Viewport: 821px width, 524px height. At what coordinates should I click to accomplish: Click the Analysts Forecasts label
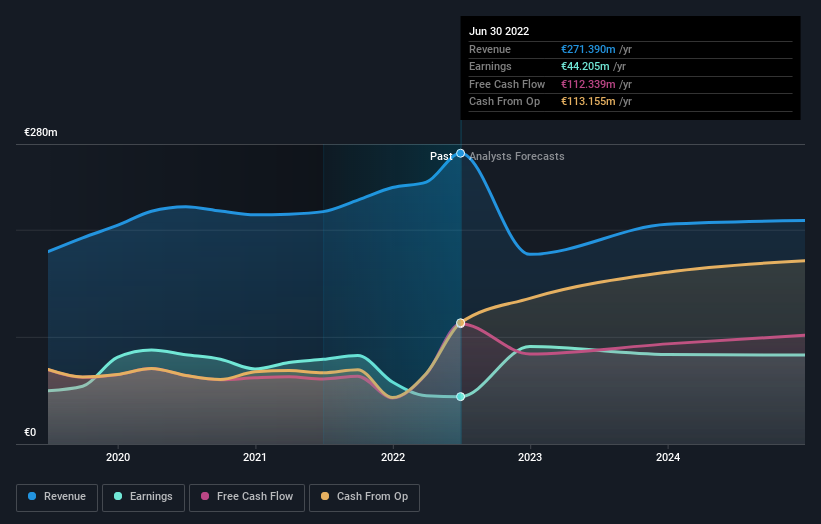(x=517, y=156)
